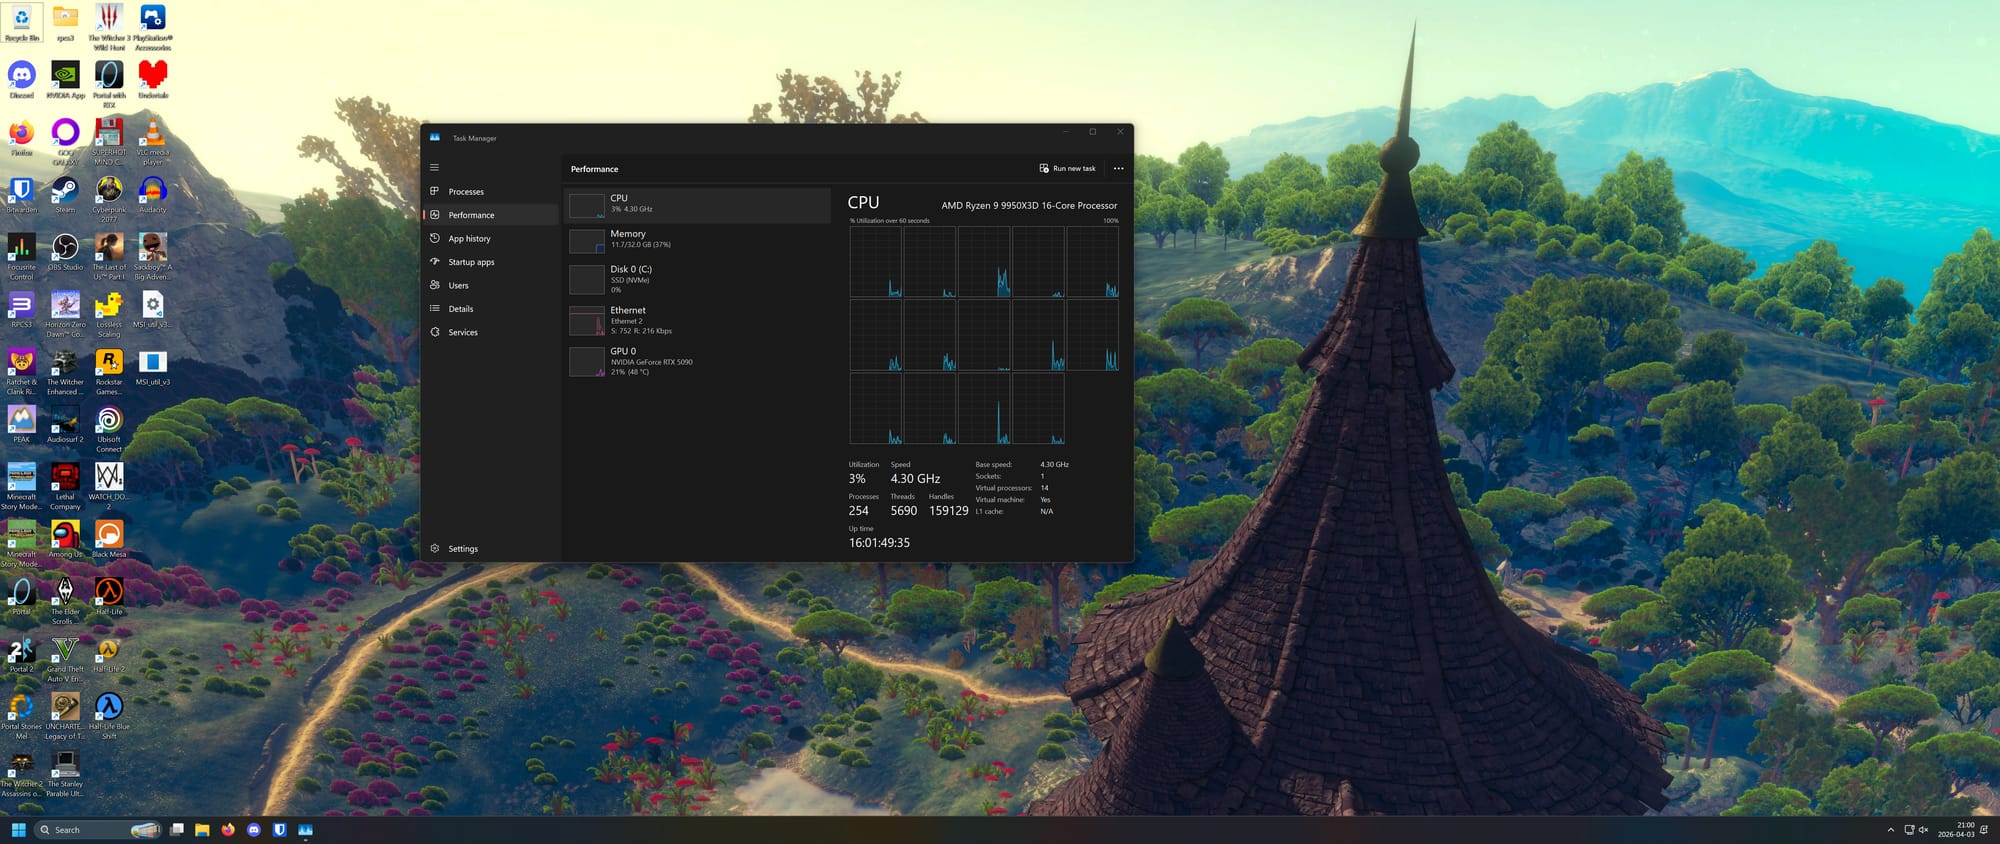Open Task Manager Settings gear
The width and height of the screenshot is (2000, 844).
[x=435, y=549]
